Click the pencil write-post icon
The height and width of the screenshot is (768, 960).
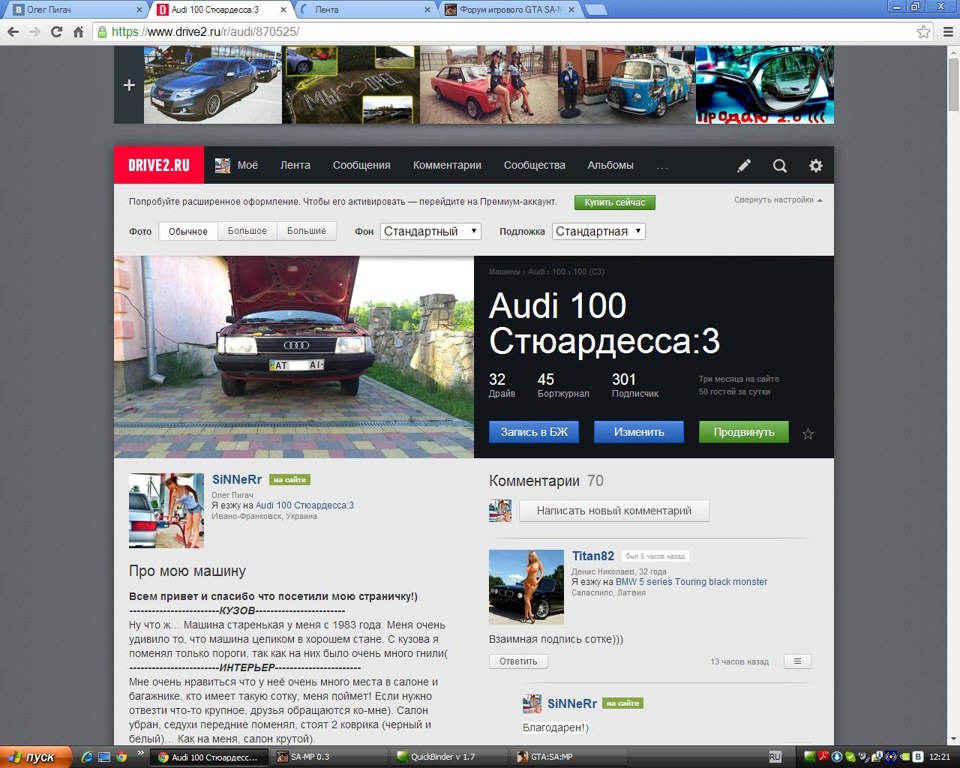744,165
